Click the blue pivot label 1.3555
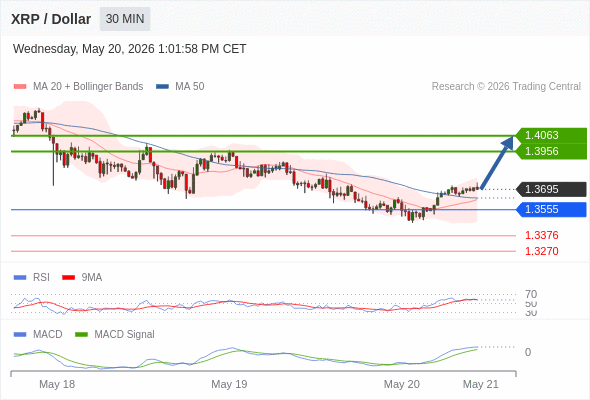590x400 pixels. click(x=551, y=210)
